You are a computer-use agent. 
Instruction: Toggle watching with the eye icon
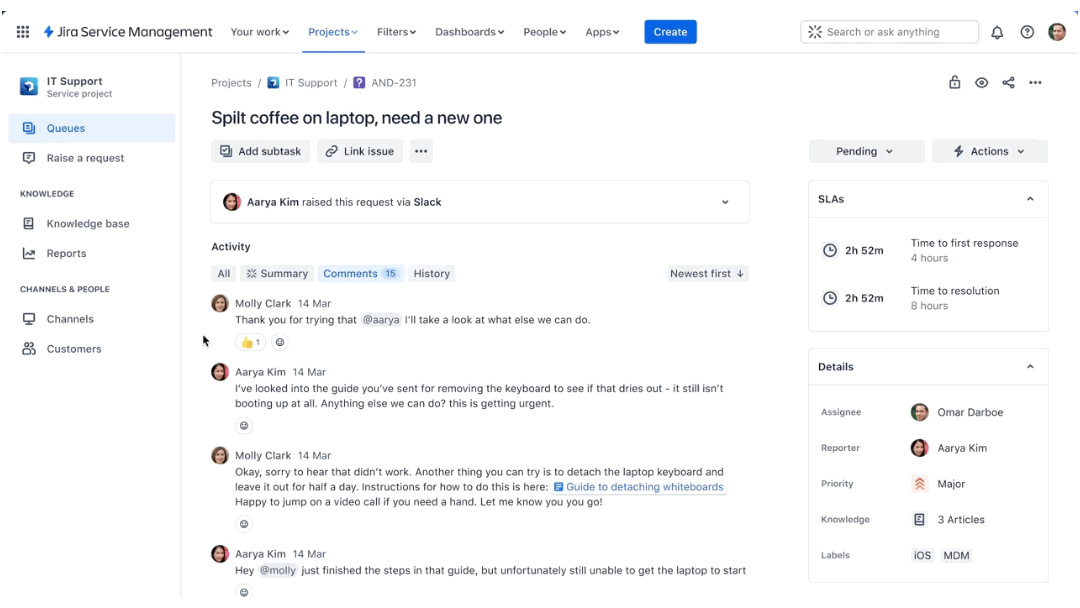point(981,83)
